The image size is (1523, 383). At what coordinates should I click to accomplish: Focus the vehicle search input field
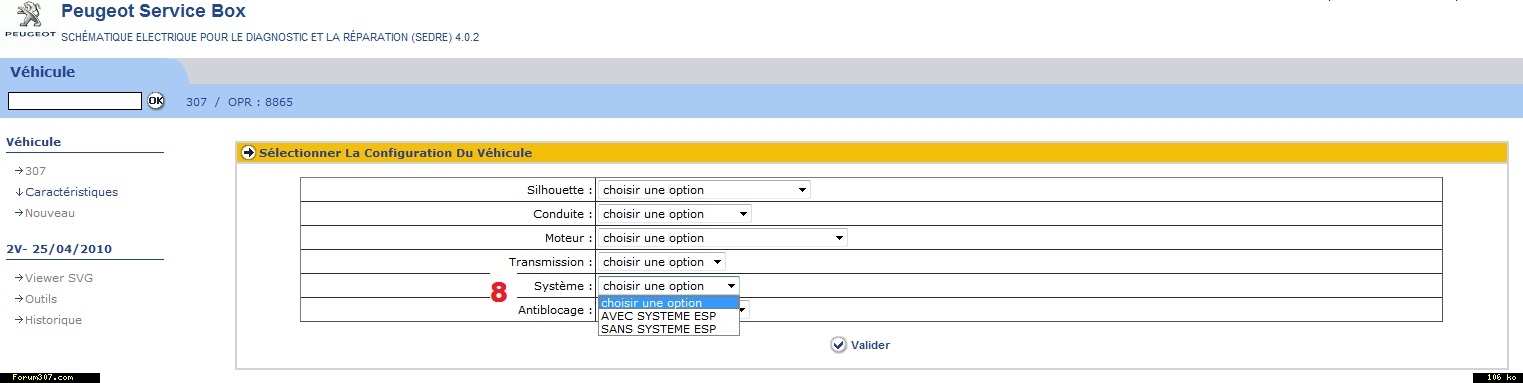75,101
